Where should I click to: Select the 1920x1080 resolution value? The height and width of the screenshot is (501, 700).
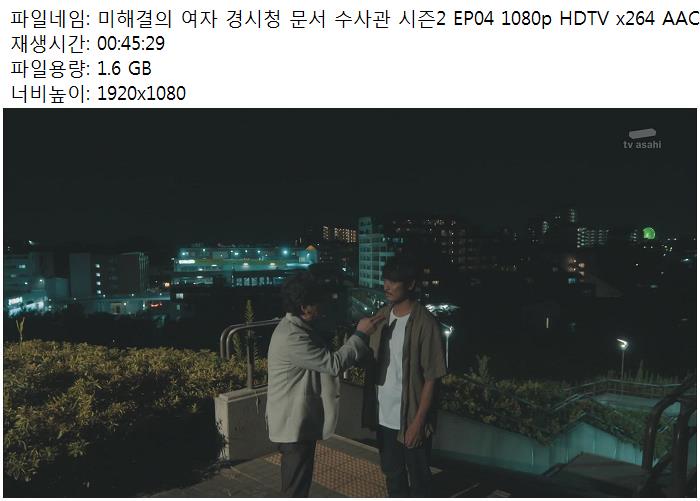141,94
